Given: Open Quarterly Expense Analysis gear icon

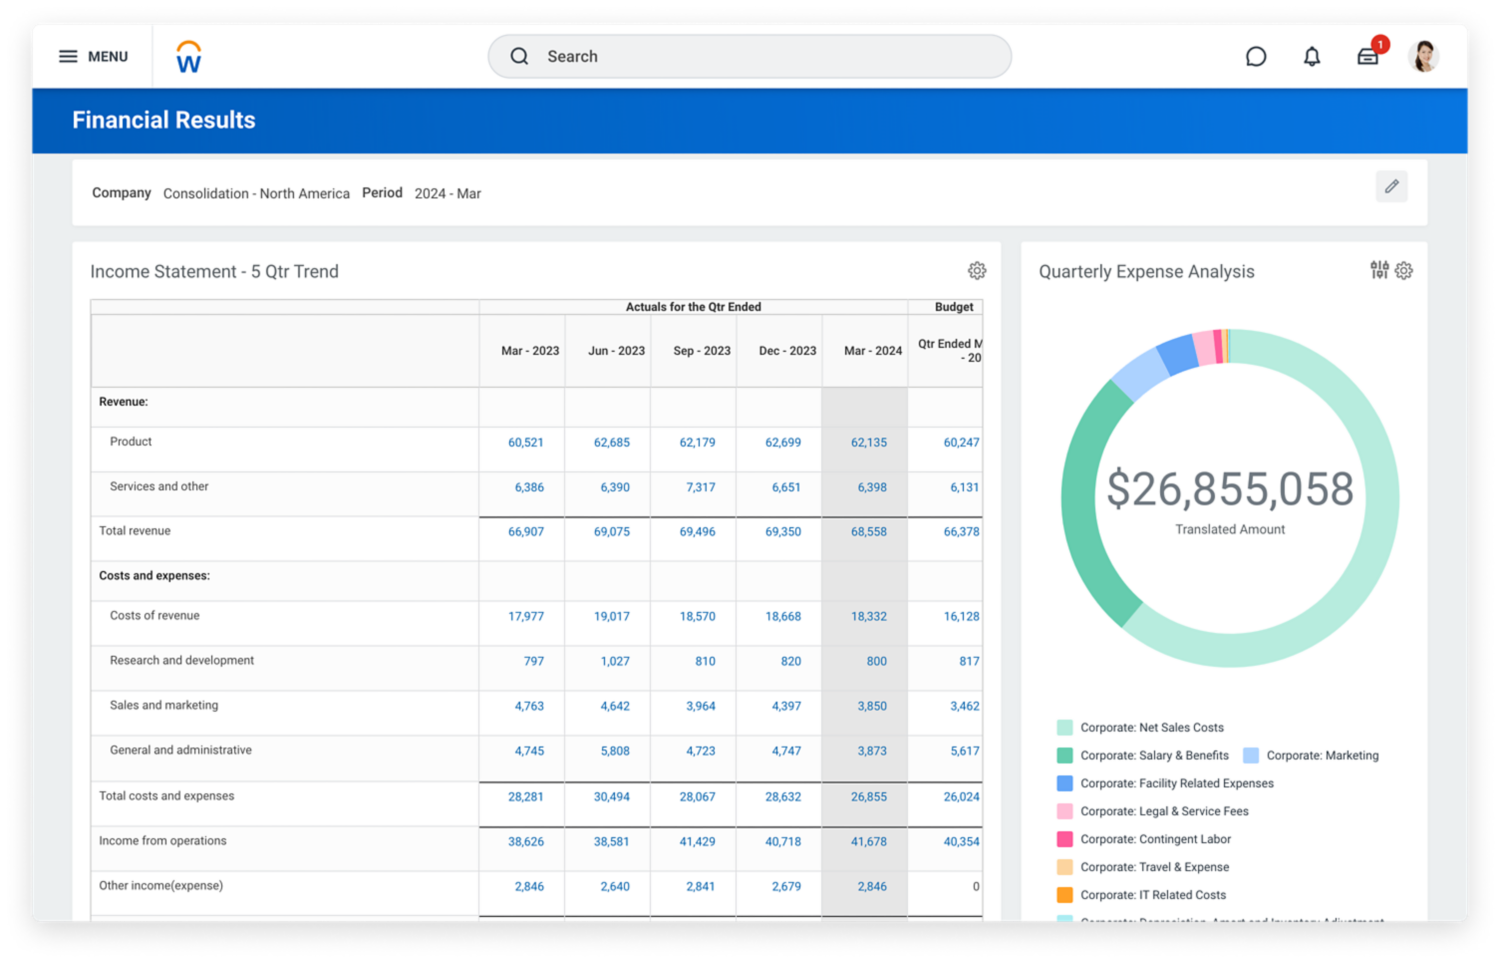Looking at the screenshot, I should point(1404,271).
